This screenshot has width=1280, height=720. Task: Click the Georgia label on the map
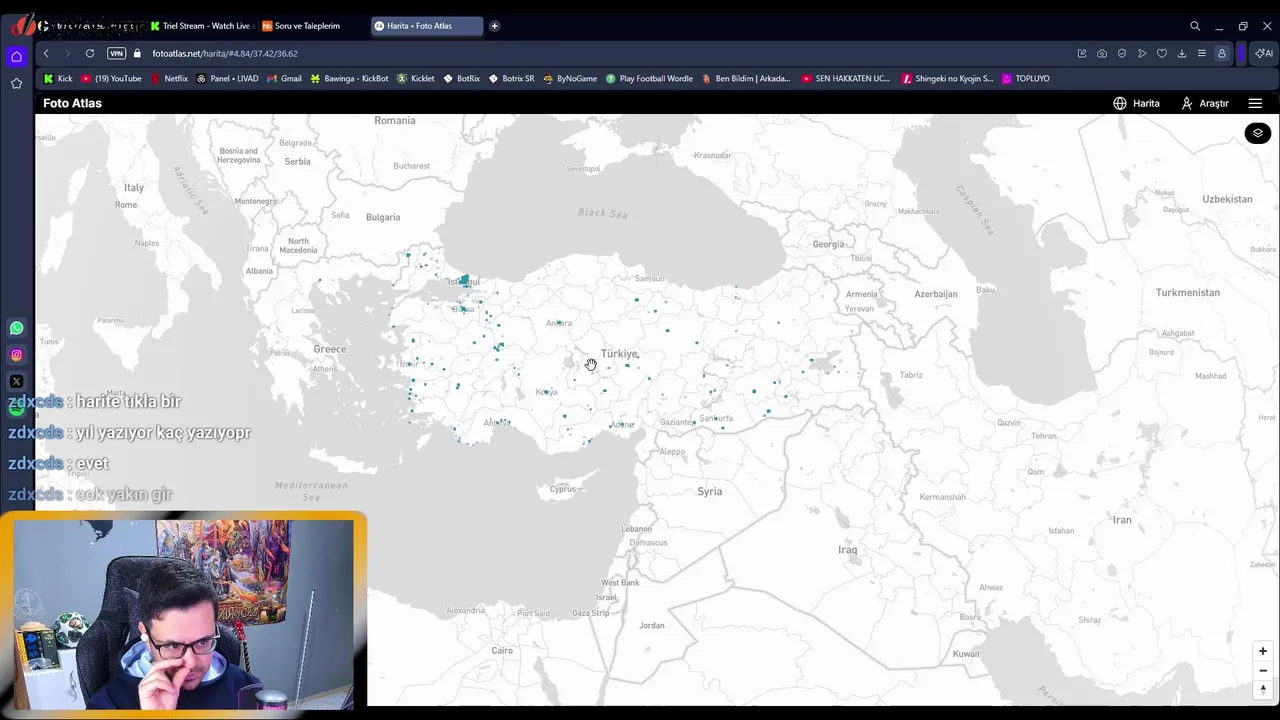point(828,244)
